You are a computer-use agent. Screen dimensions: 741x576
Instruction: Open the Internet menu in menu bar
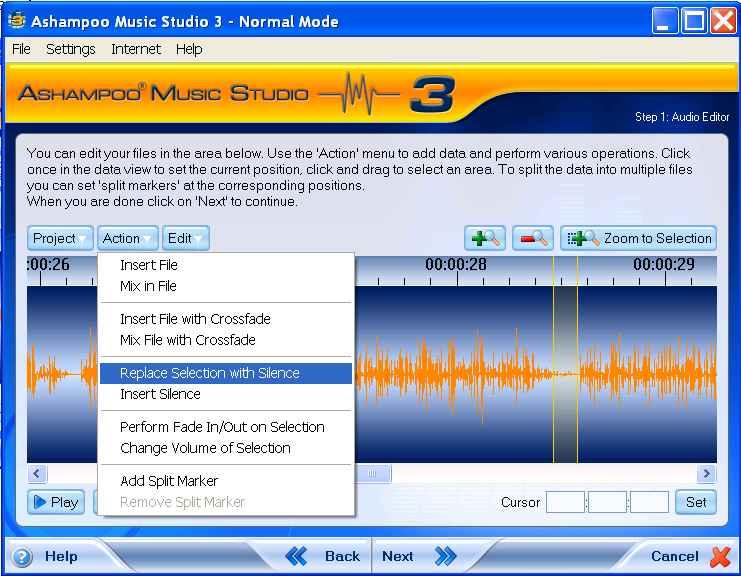pyautogui.click(x=136, y=49)
